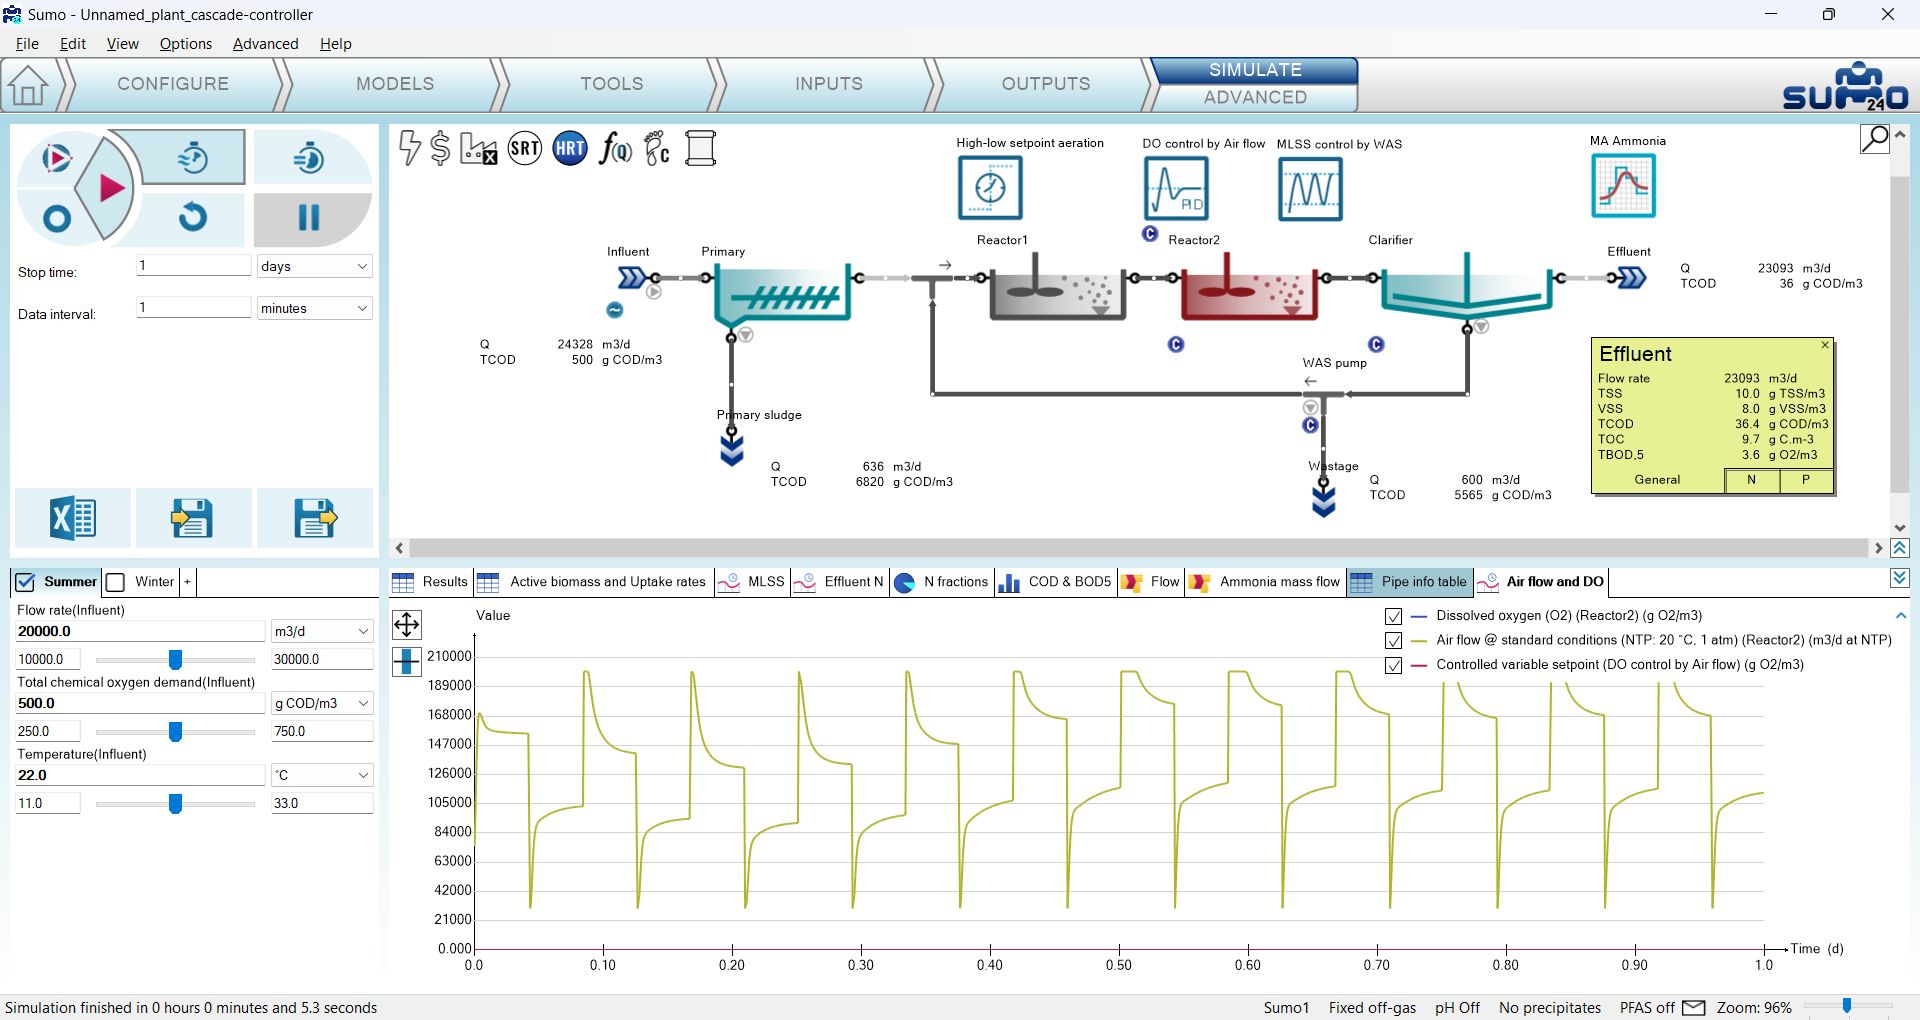Image resolution: width=1920 pixels, height=1020 pixels.
Task: Click the Zoom slider in status bar
Action: (x=1847, y=1006)
